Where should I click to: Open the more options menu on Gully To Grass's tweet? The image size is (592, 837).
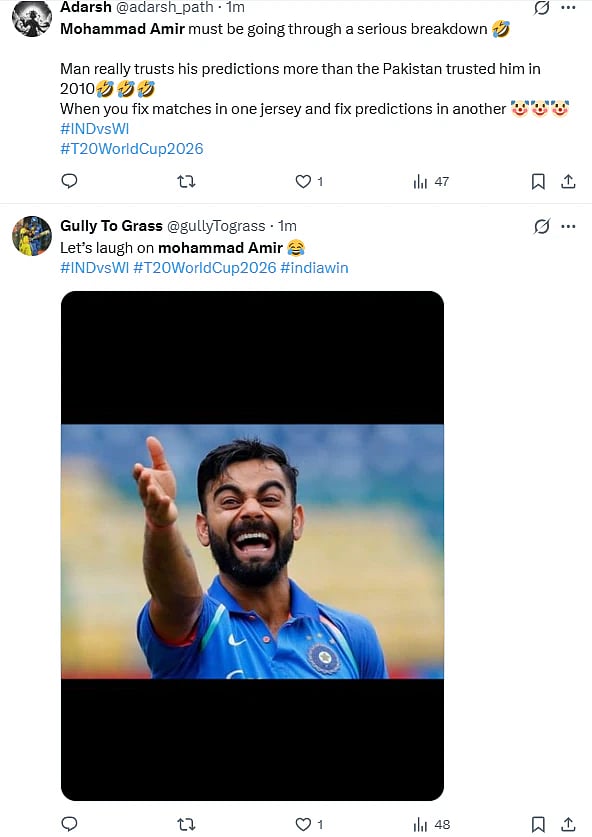click(x=569, y=226)
